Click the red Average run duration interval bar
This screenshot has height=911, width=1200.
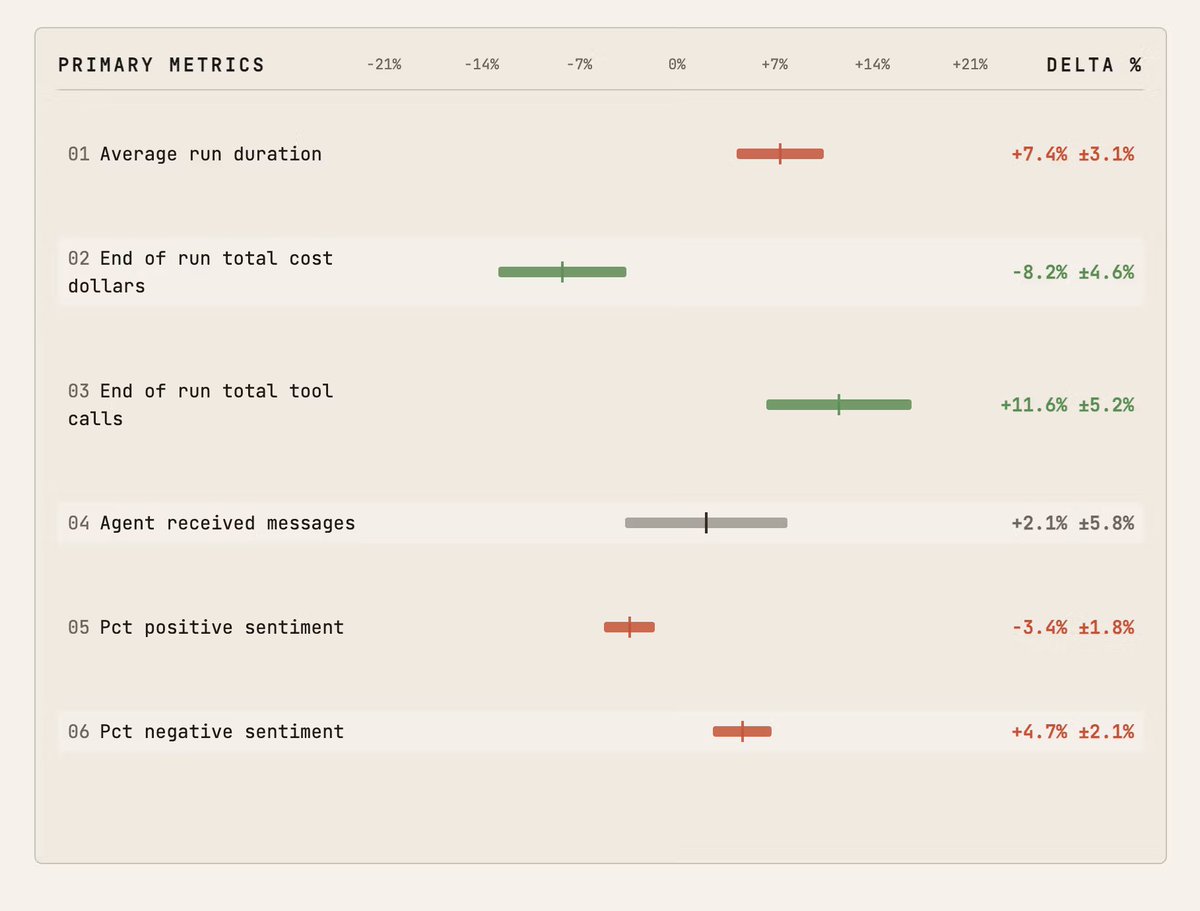point(780,154)
